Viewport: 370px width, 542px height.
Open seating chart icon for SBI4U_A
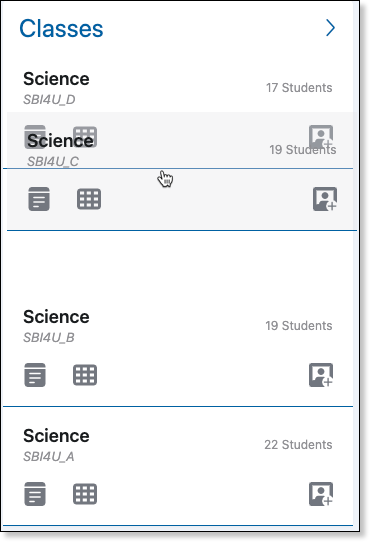coord(321,494)
